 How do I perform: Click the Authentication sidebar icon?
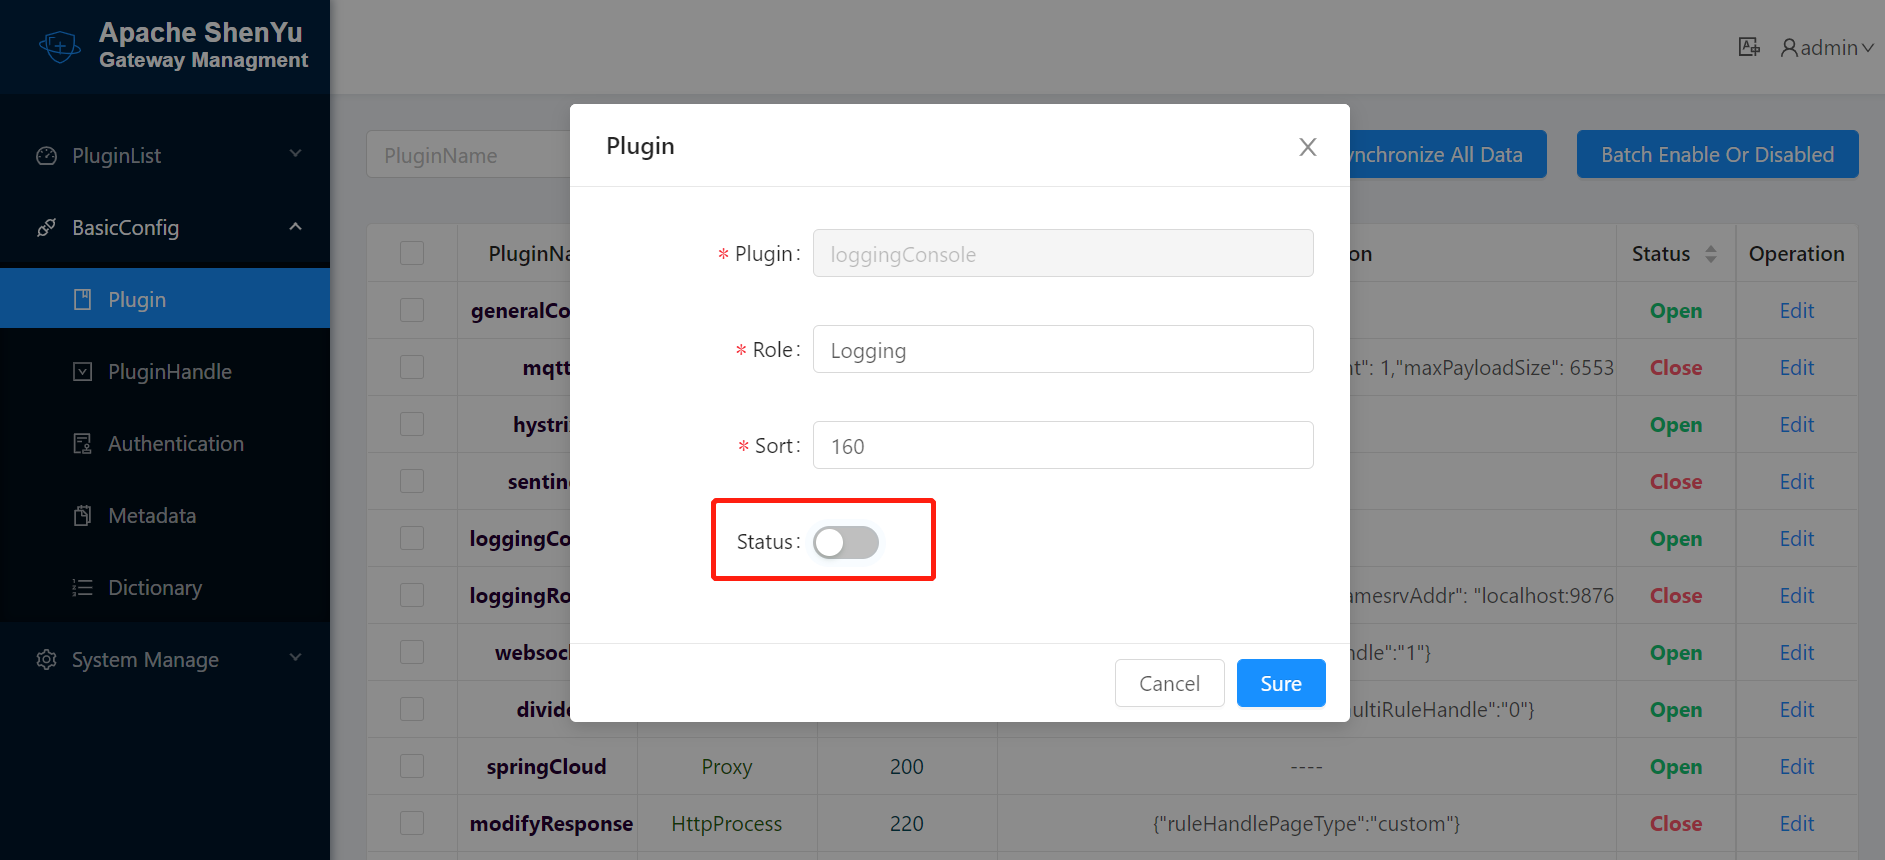[83, 444]
